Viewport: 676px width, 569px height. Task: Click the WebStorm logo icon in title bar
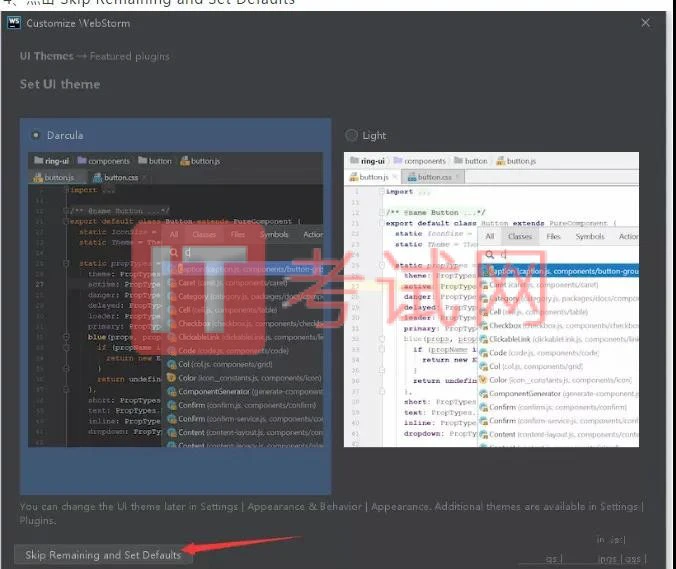(14, 23)
